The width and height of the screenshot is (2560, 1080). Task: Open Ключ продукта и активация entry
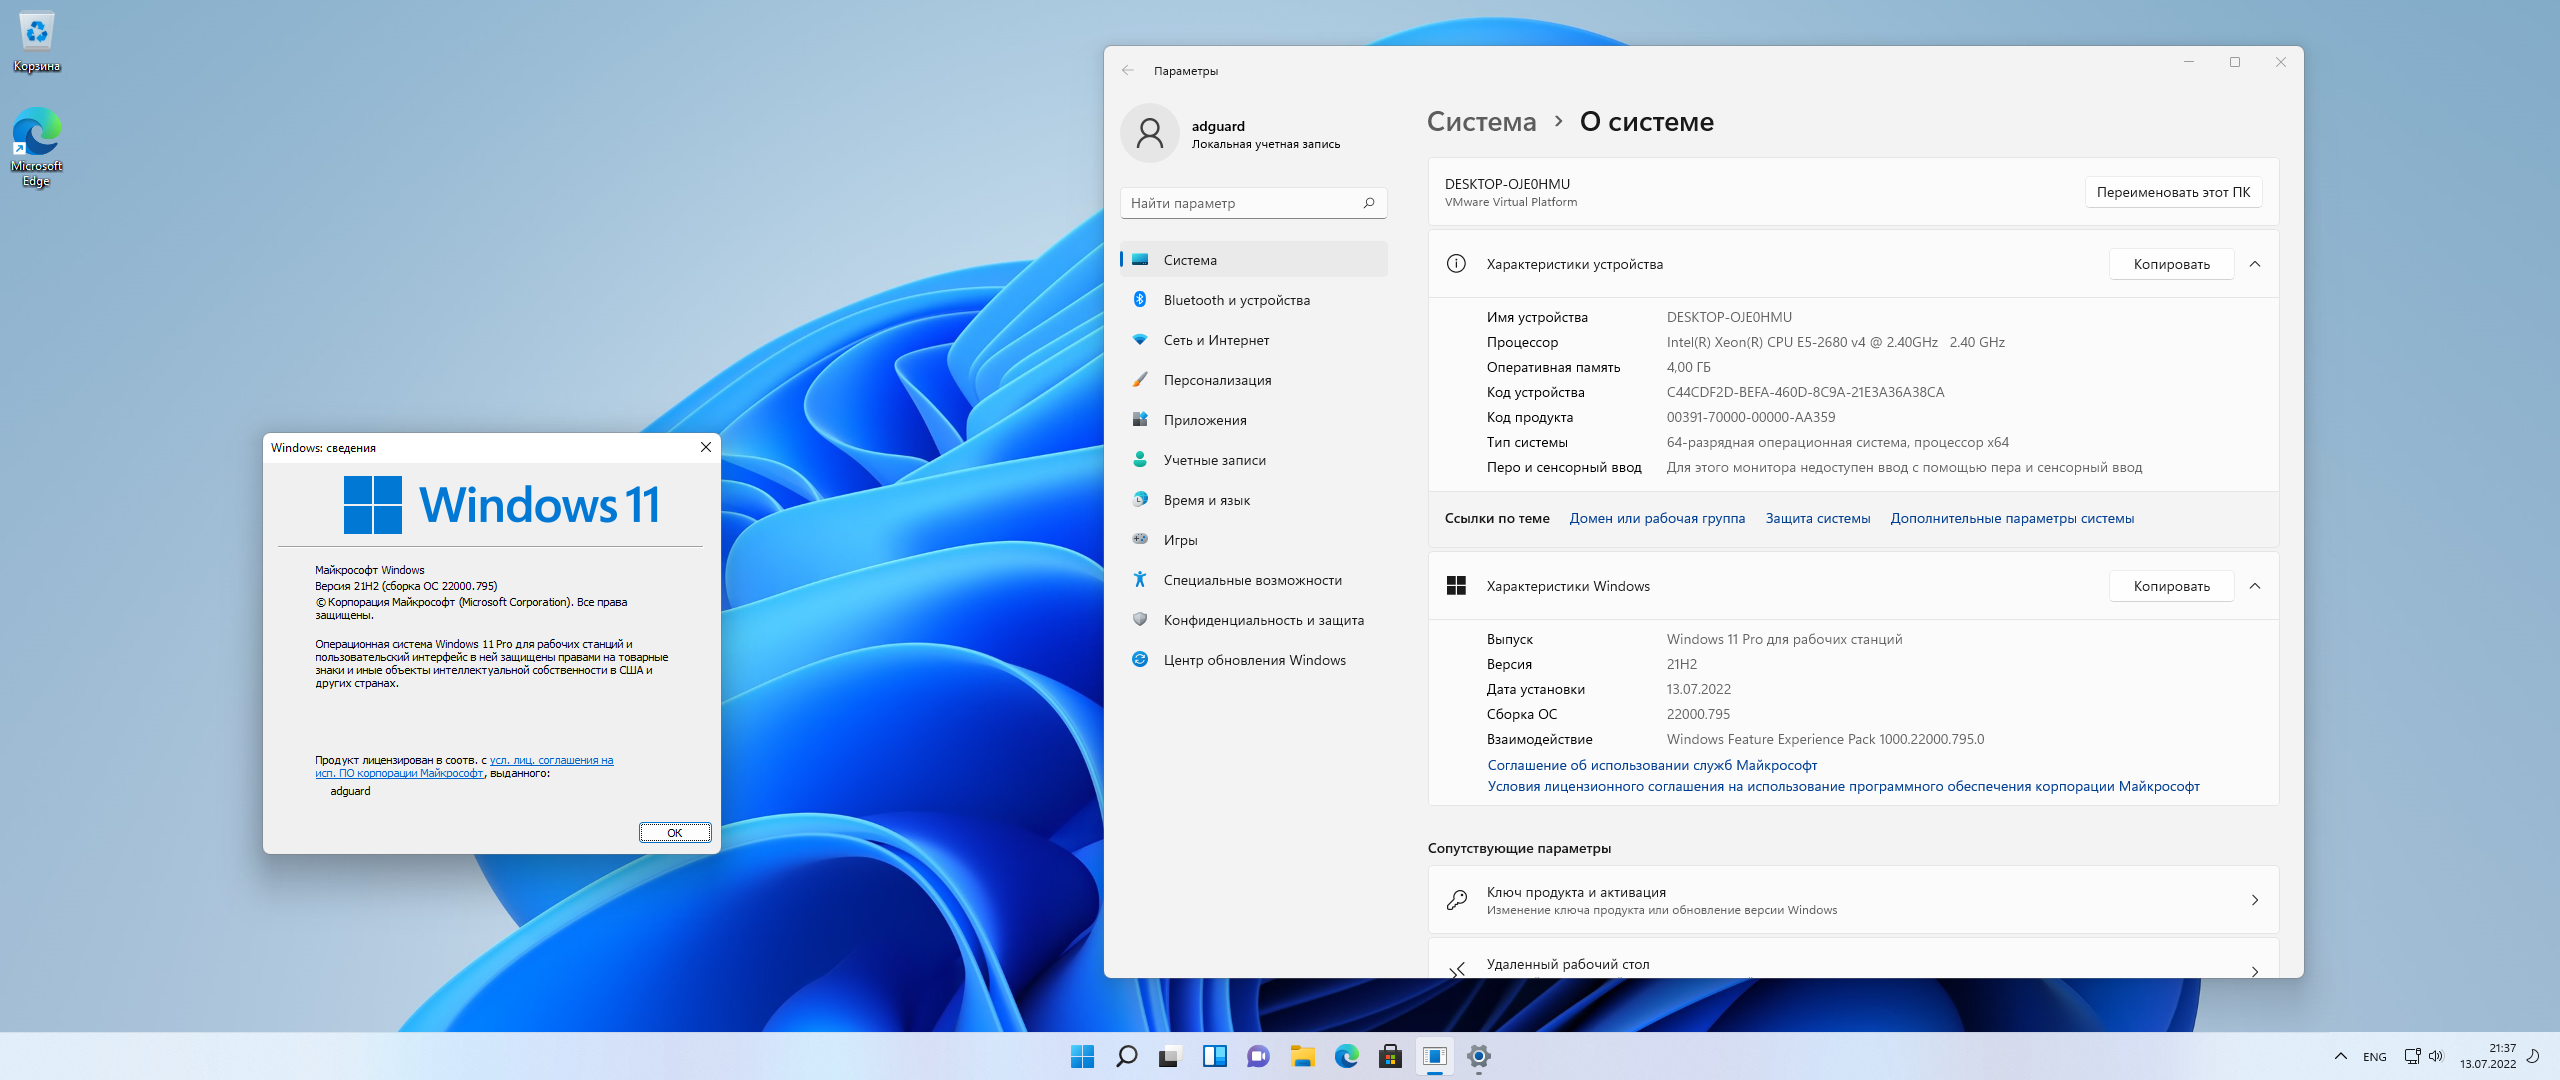(1853, 900)
